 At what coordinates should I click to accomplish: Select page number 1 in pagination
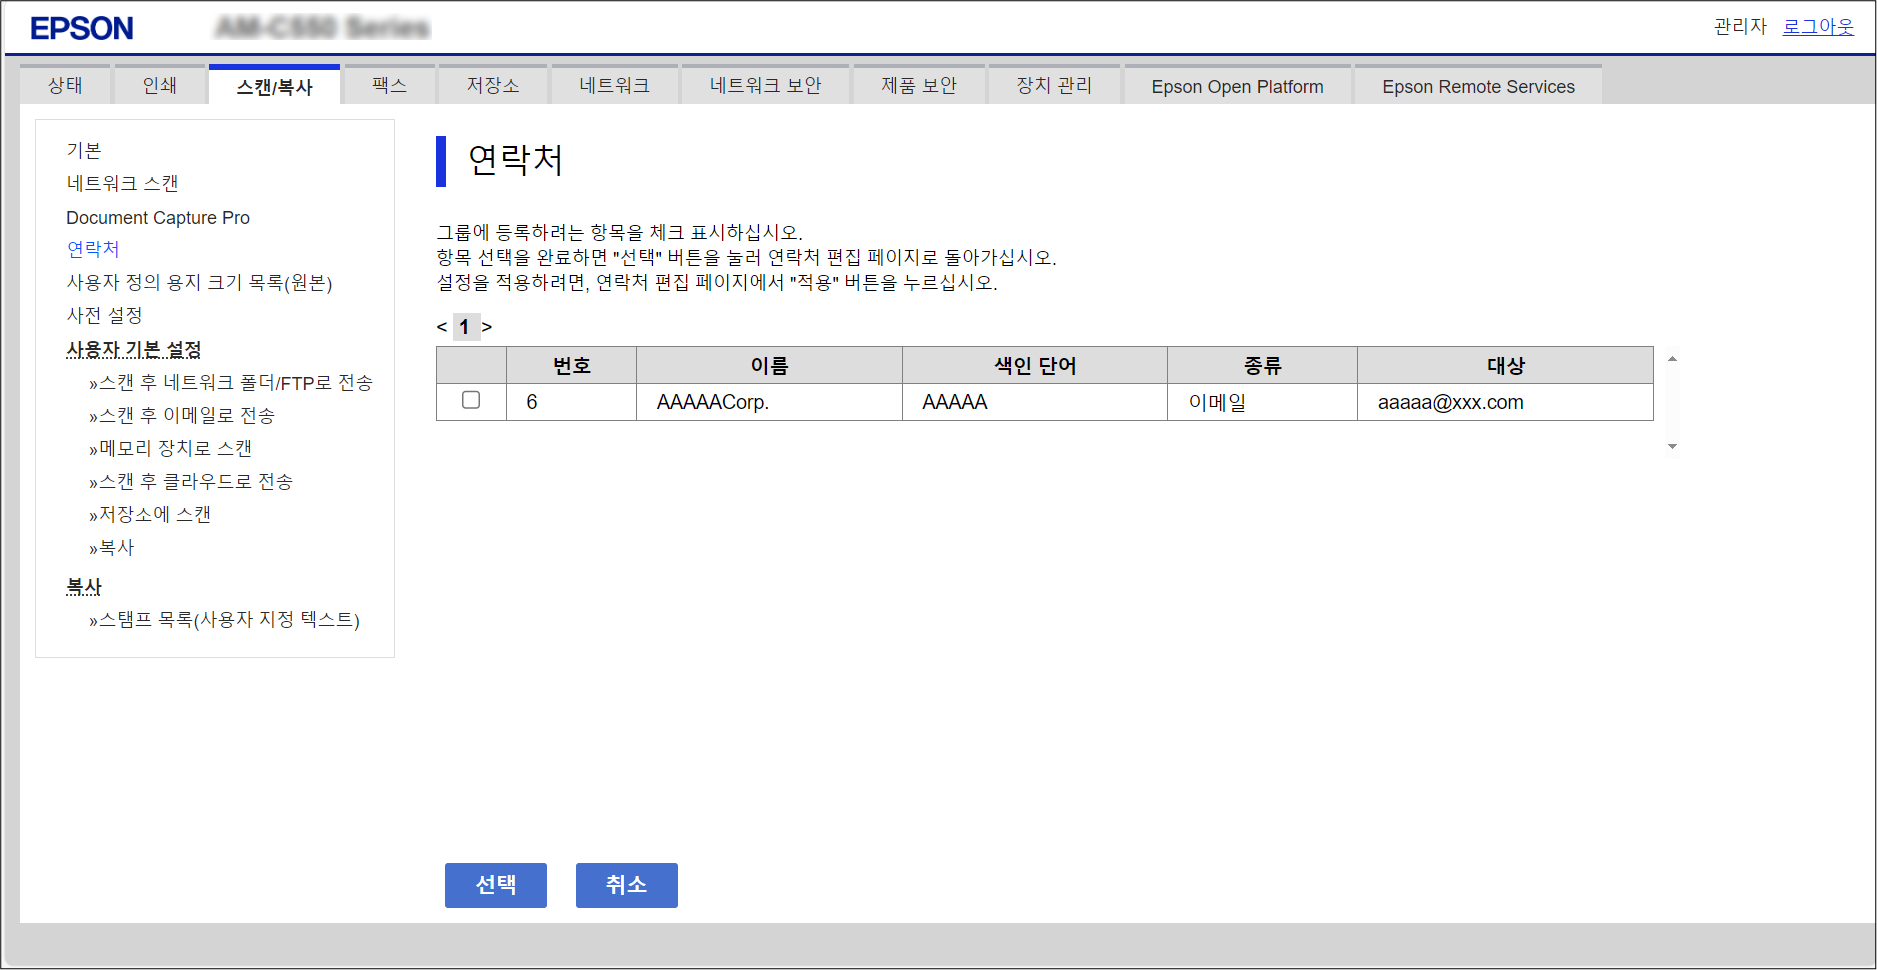[x=464, y=327]
